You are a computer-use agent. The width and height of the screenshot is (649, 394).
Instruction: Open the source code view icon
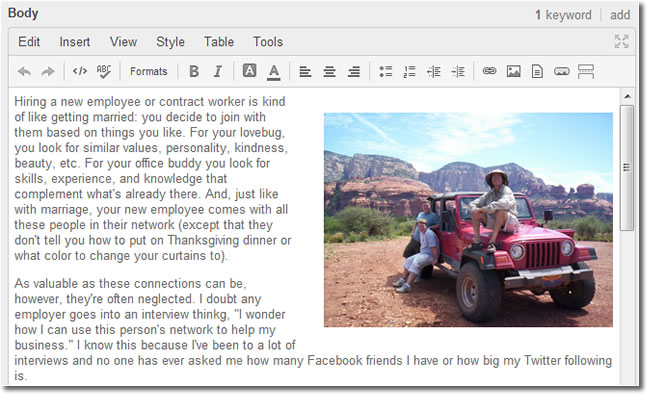[x=79, y=71]
